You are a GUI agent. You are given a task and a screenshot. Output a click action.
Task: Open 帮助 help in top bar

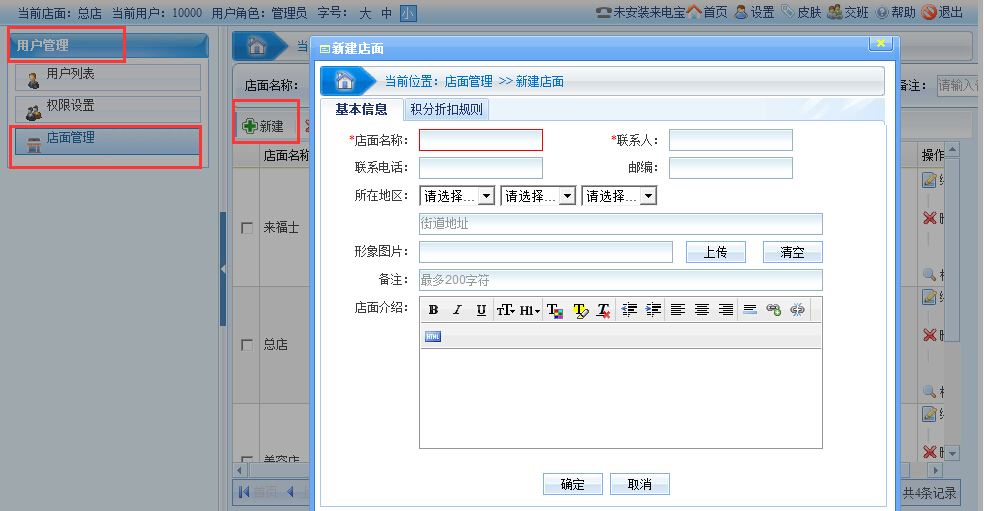(x=896, y=12)
